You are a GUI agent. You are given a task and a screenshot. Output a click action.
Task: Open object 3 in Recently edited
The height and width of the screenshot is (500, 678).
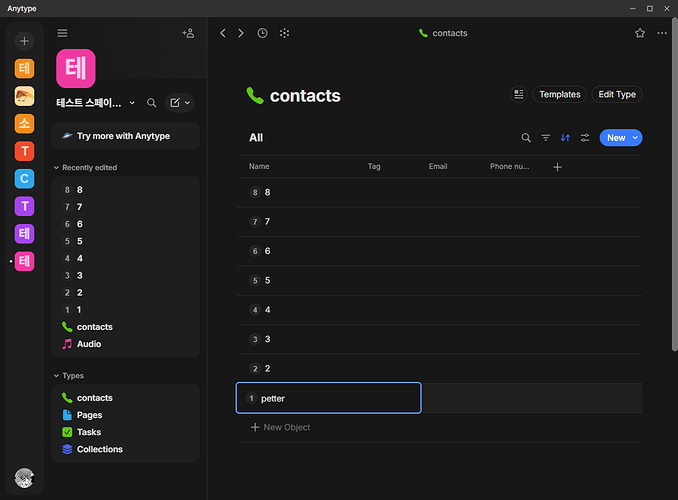click(x=125, y=276)
